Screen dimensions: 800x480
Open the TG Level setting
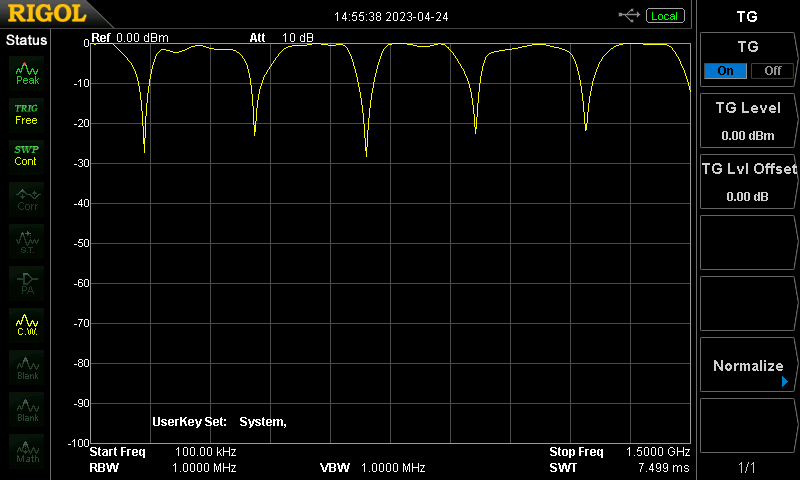point(747,121)
